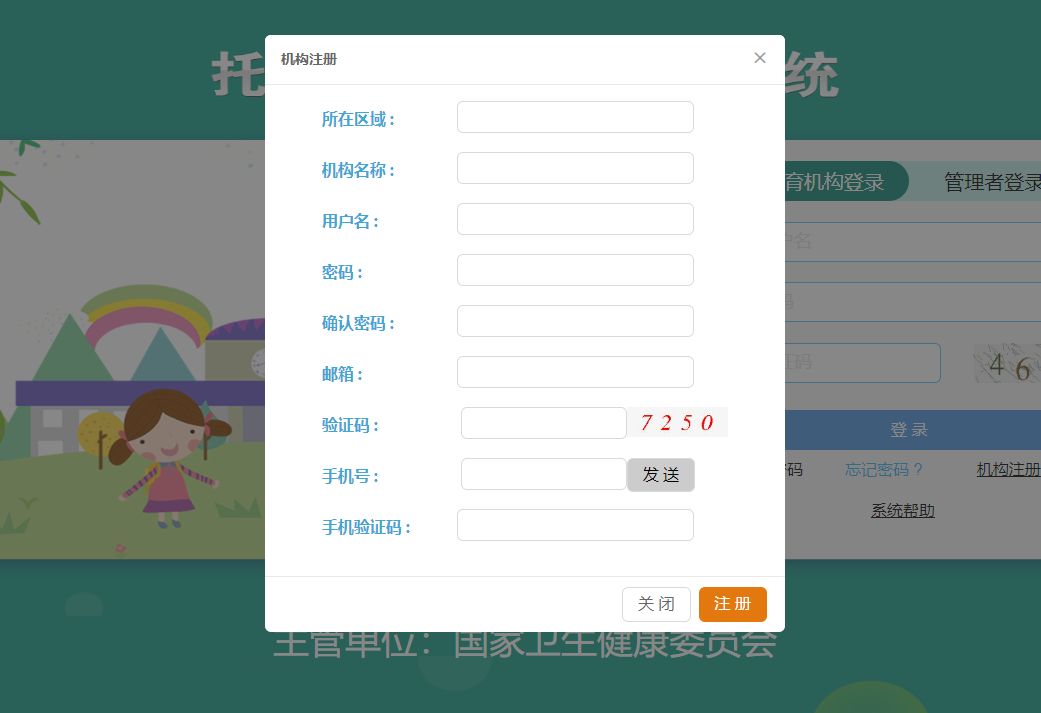
Task: Click the 手机号 input field
Action: pos(544,474)
